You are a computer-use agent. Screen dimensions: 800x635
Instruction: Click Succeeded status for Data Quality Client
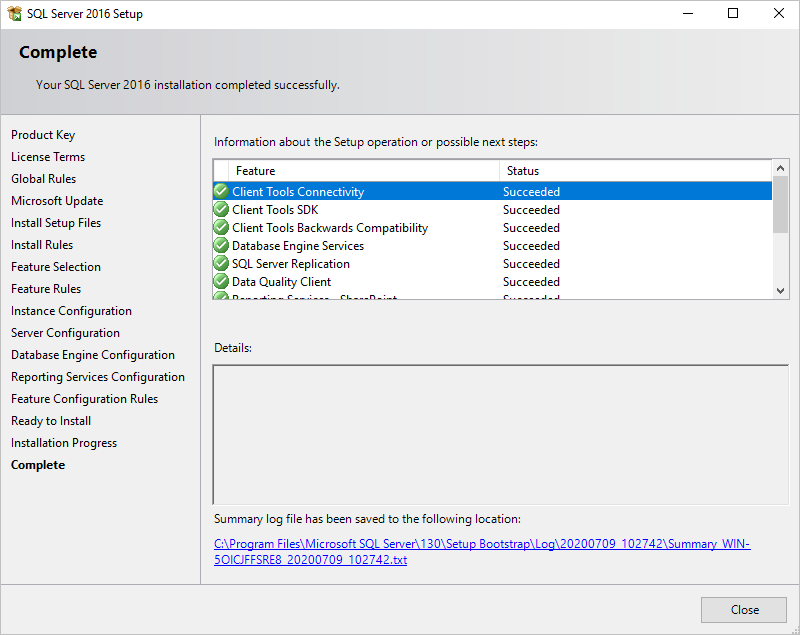pyautogui.click(x=531, y=282)
